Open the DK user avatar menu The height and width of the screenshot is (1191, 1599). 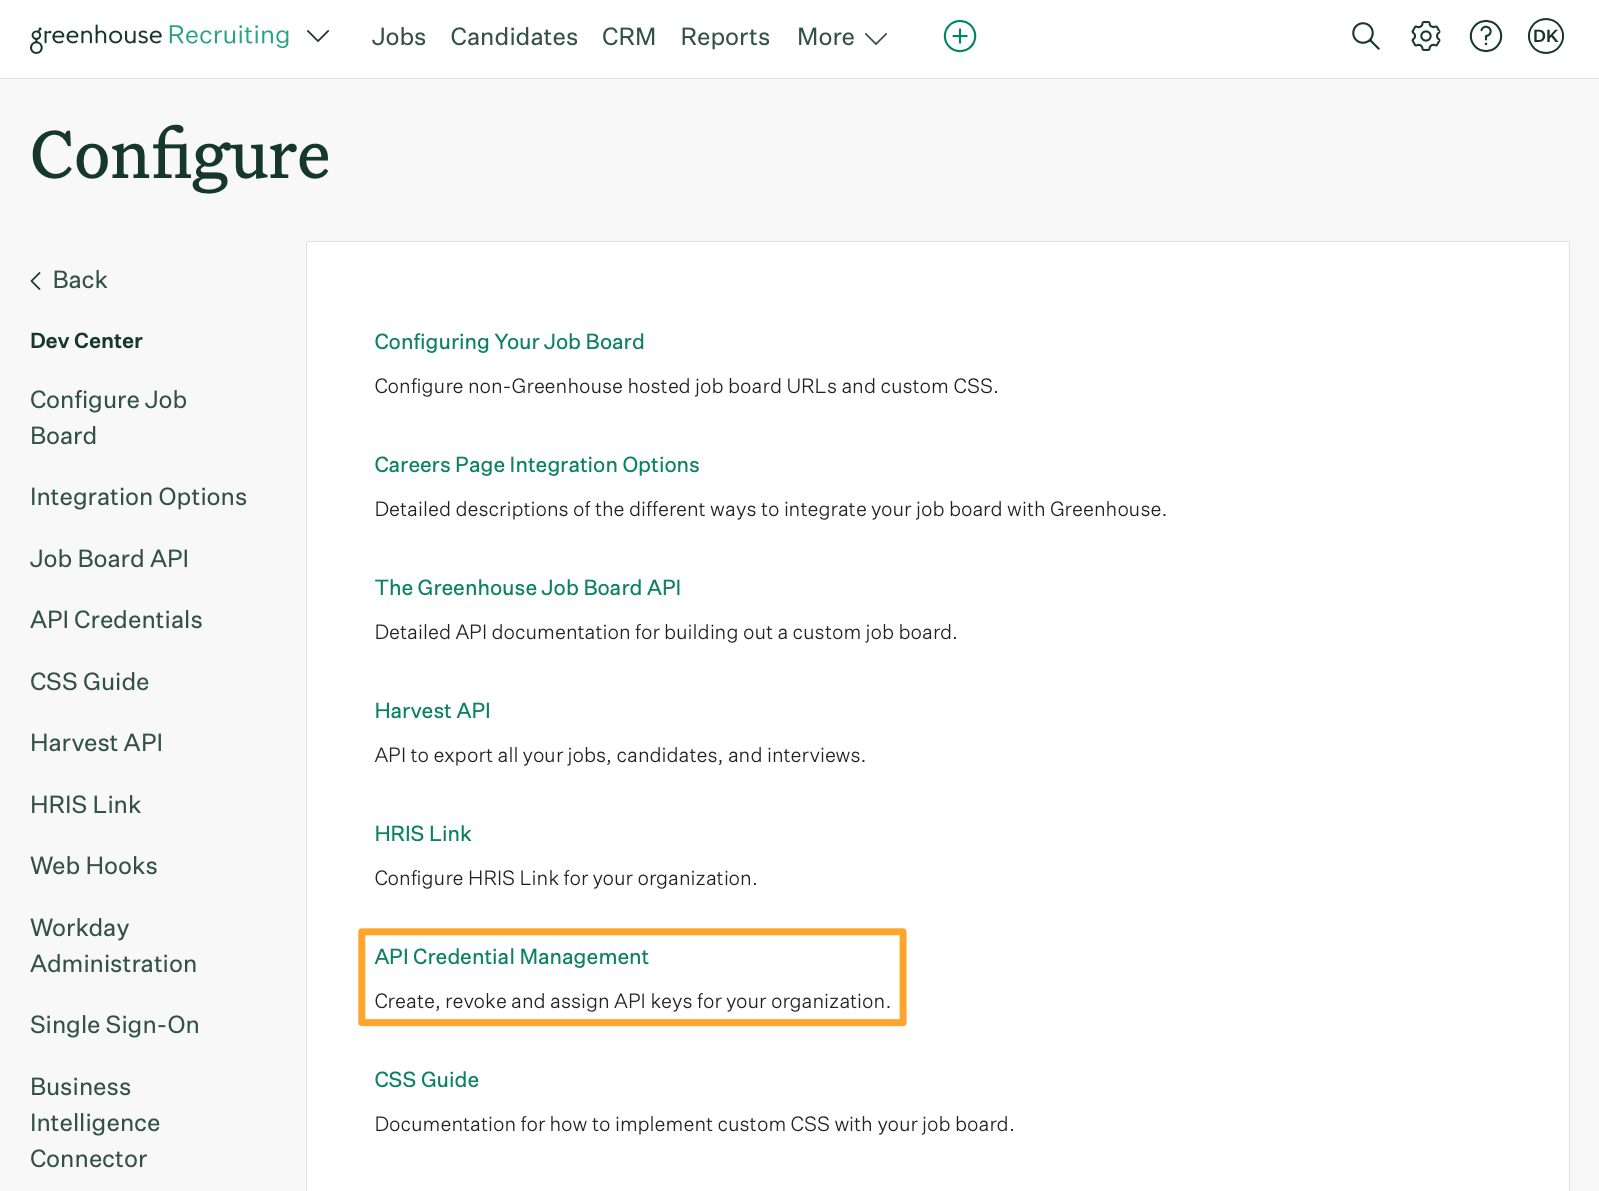[x=1546, y=36]
